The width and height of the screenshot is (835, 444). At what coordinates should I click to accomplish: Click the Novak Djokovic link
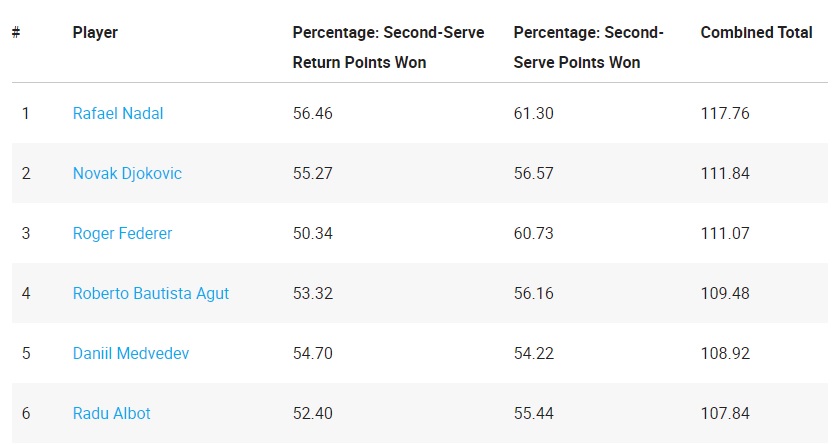point(127,173)
